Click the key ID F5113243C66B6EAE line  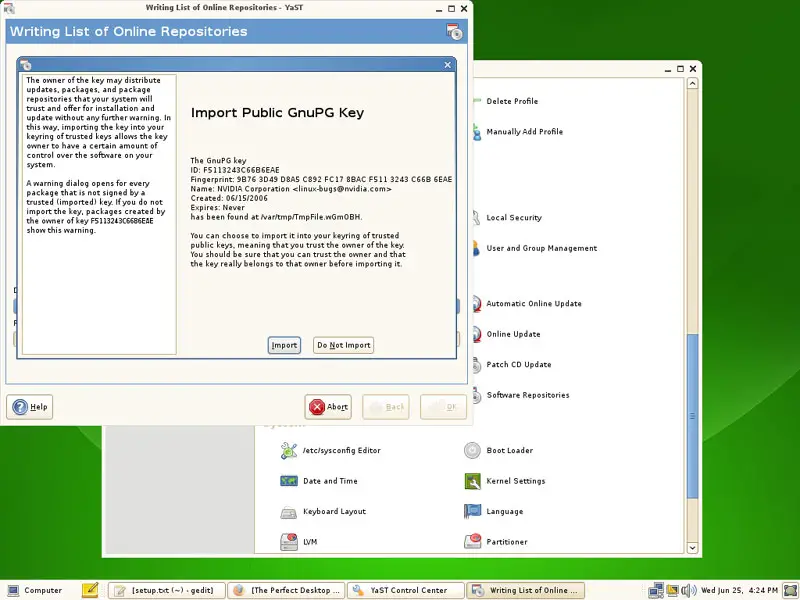click(235, 170)
